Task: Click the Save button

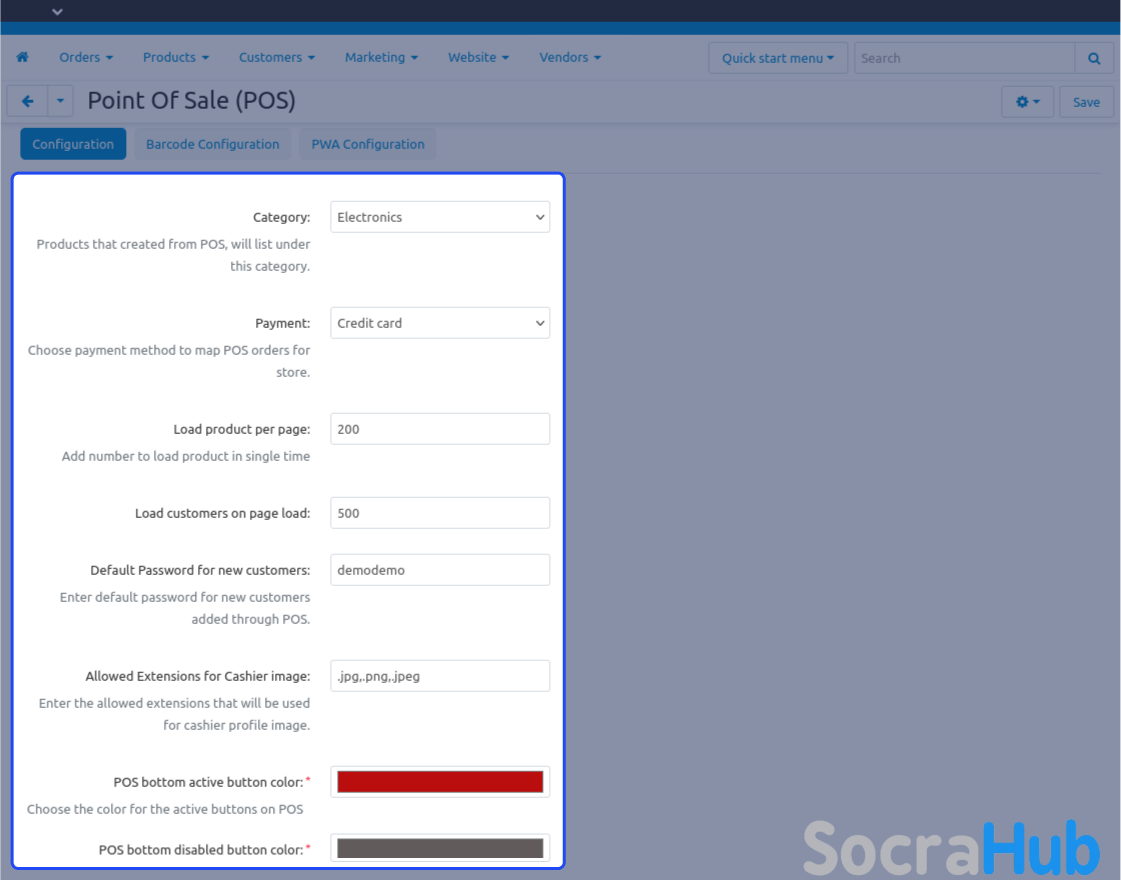Action: pos(1086,102)
